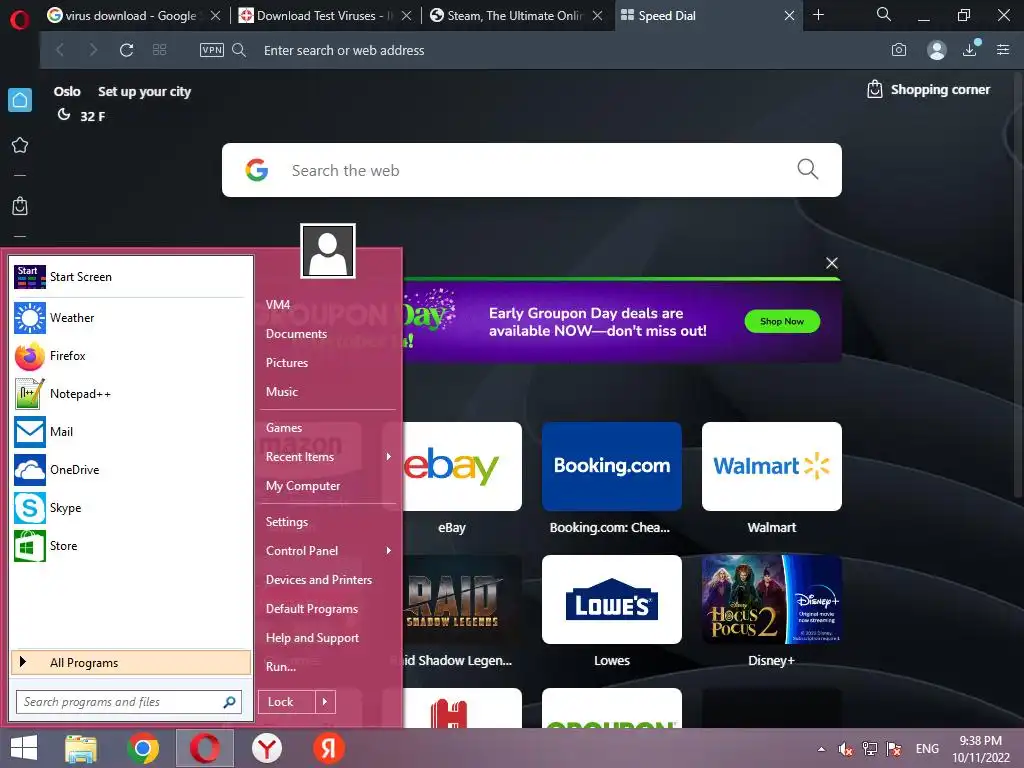The height and width of the screenshot is (768, 1024).
Task: Open Mail app from start menu
Action: (131, 432)
